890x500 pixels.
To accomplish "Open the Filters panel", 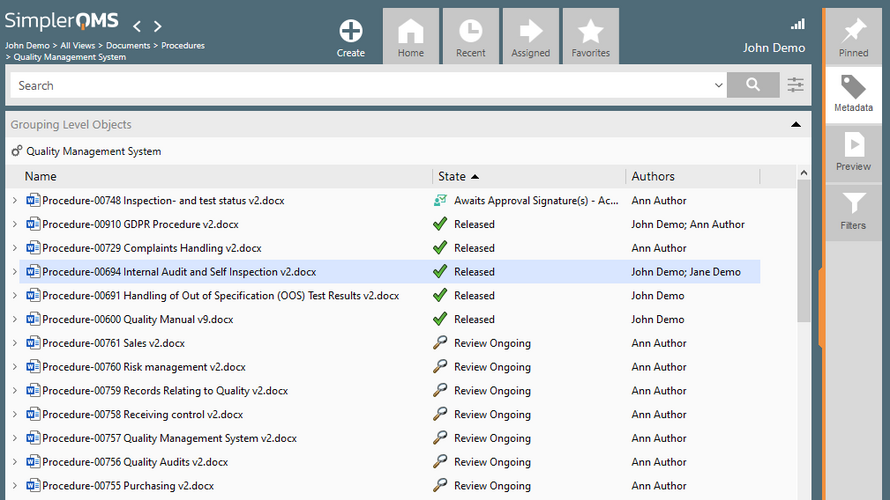I will pos(853,211).
